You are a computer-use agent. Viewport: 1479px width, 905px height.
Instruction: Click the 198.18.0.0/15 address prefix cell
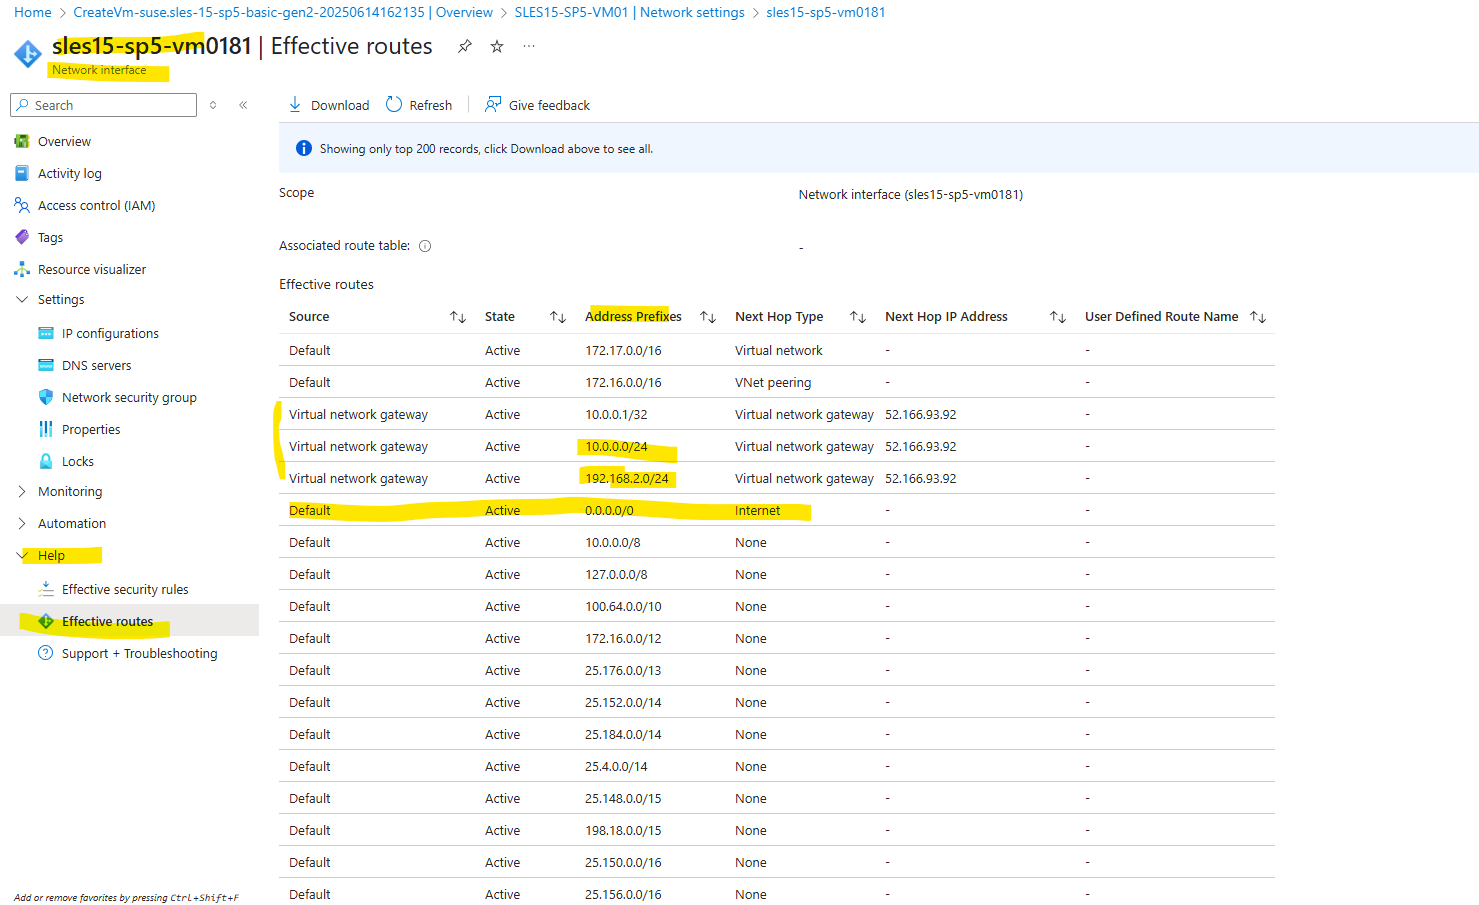[x=623, y=830]
